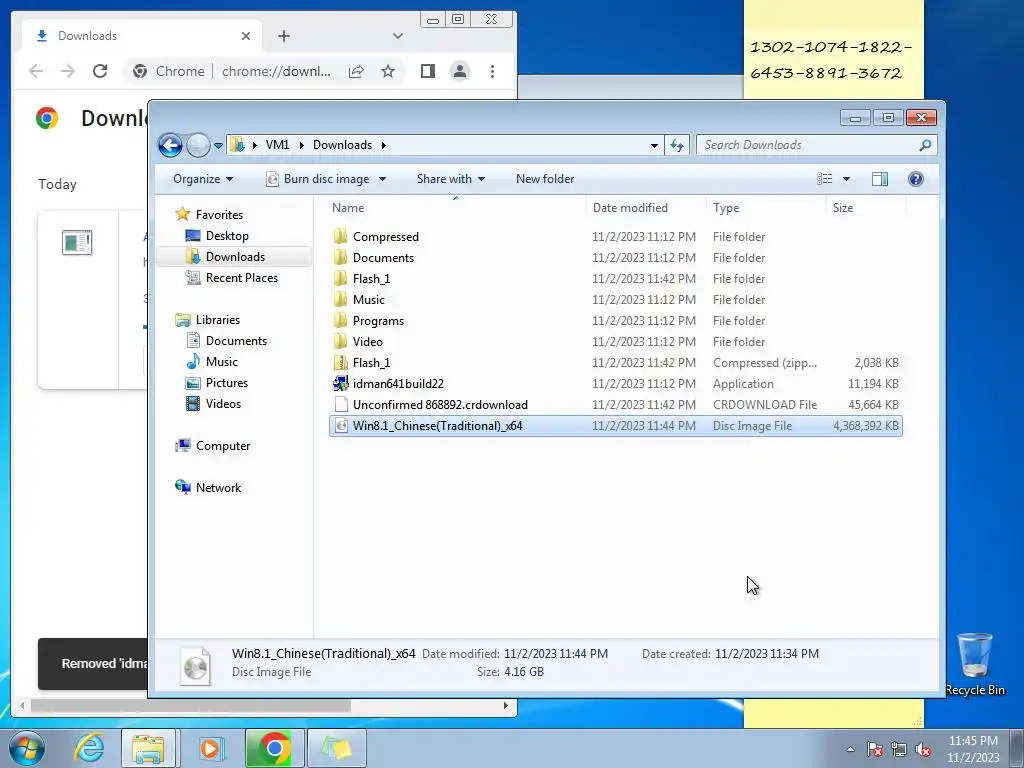Open Burn disc image dropdown arrow
The width and height of the screenshot is (1024, 768).
coord(383,179)
